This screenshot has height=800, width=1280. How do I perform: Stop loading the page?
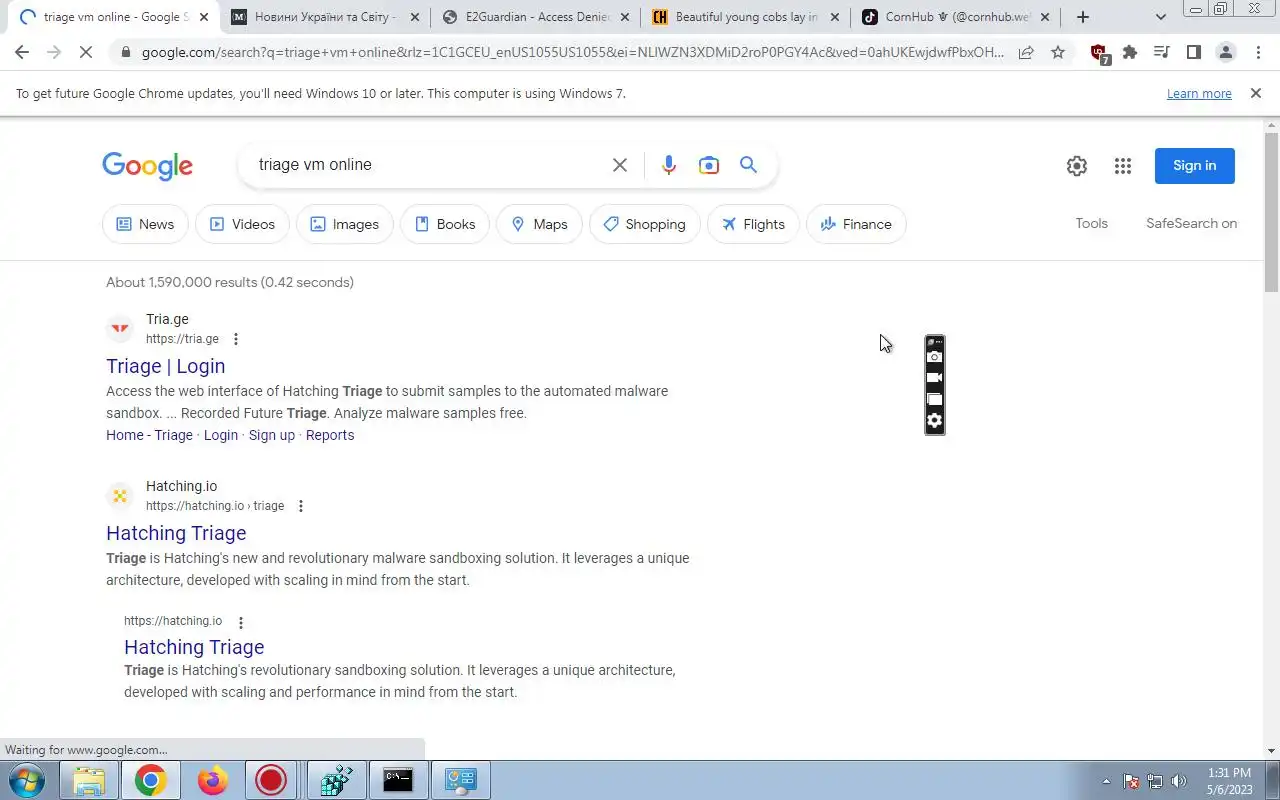coord(86,53)
